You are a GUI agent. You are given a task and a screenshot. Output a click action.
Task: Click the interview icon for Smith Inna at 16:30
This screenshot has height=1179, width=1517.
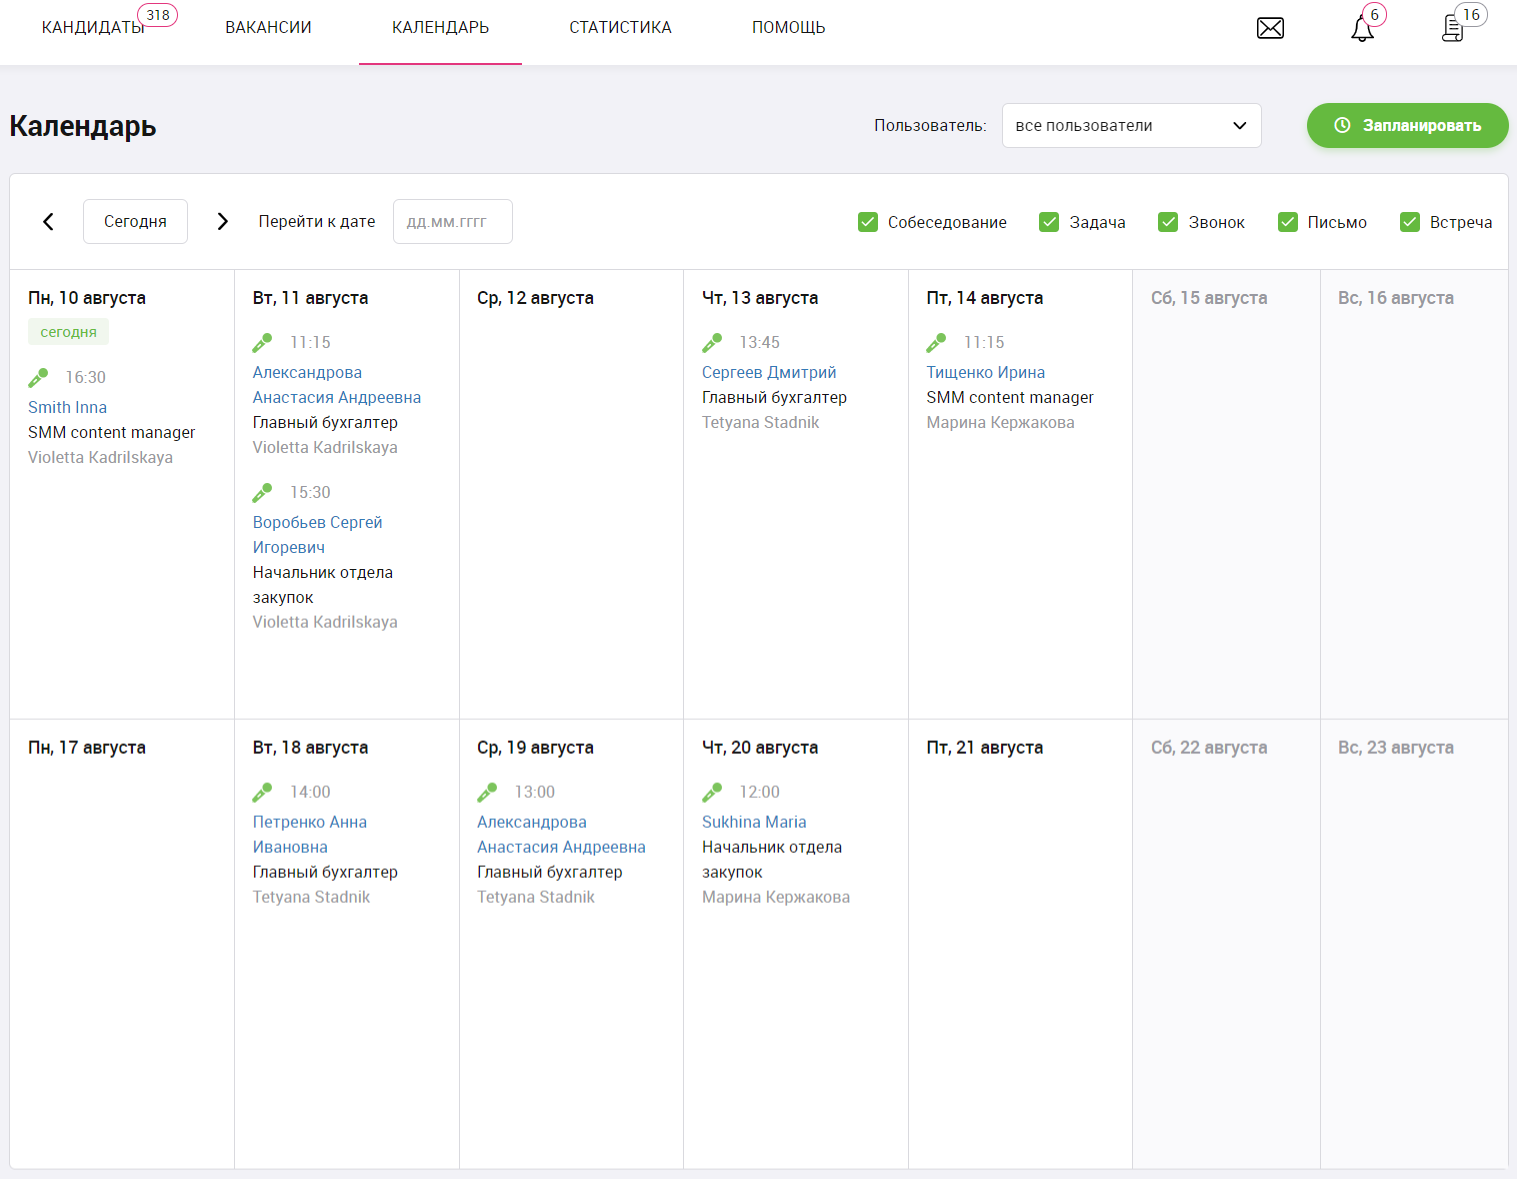click(38, 377)
